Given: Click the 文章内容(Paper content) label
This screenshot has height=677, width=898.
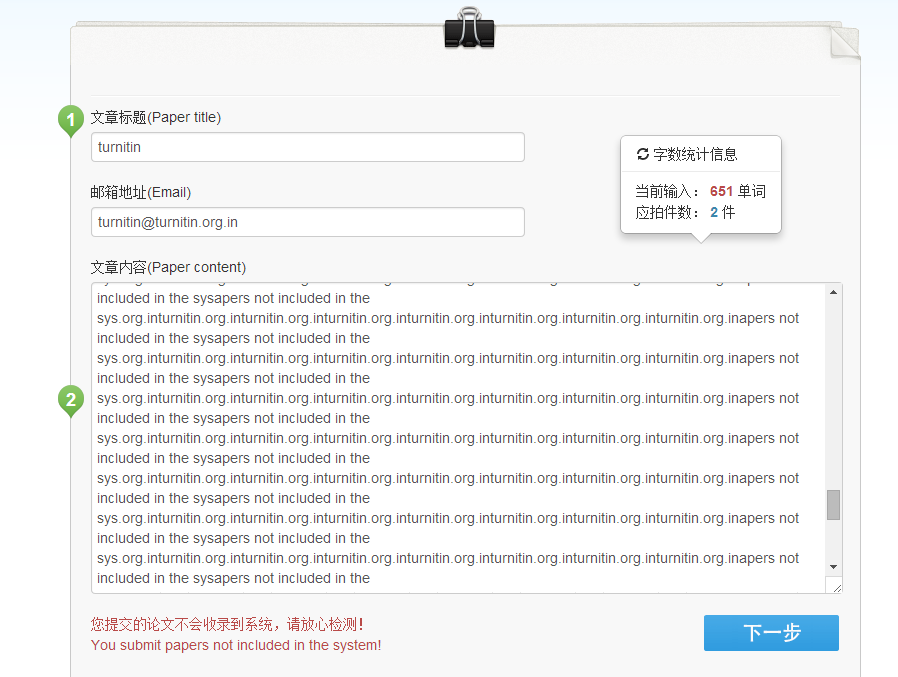Looking at the screenshot, I should click(168, 267).
